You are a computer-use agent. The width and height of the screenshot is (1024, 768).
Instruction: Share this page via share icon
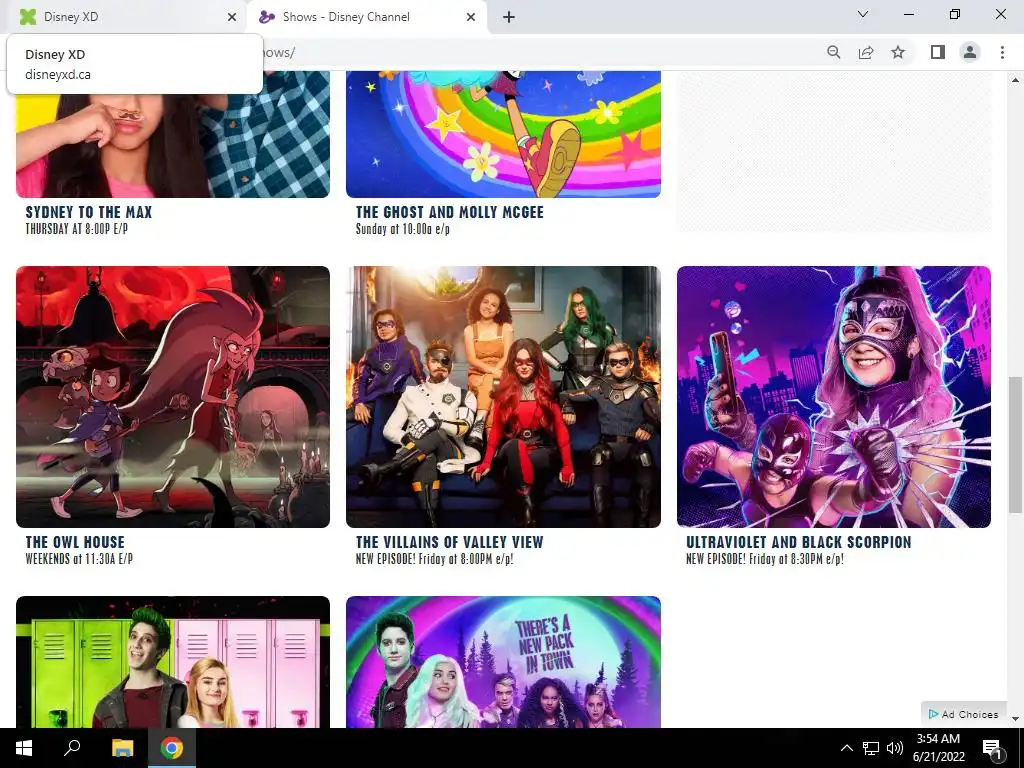coord(866,52)
